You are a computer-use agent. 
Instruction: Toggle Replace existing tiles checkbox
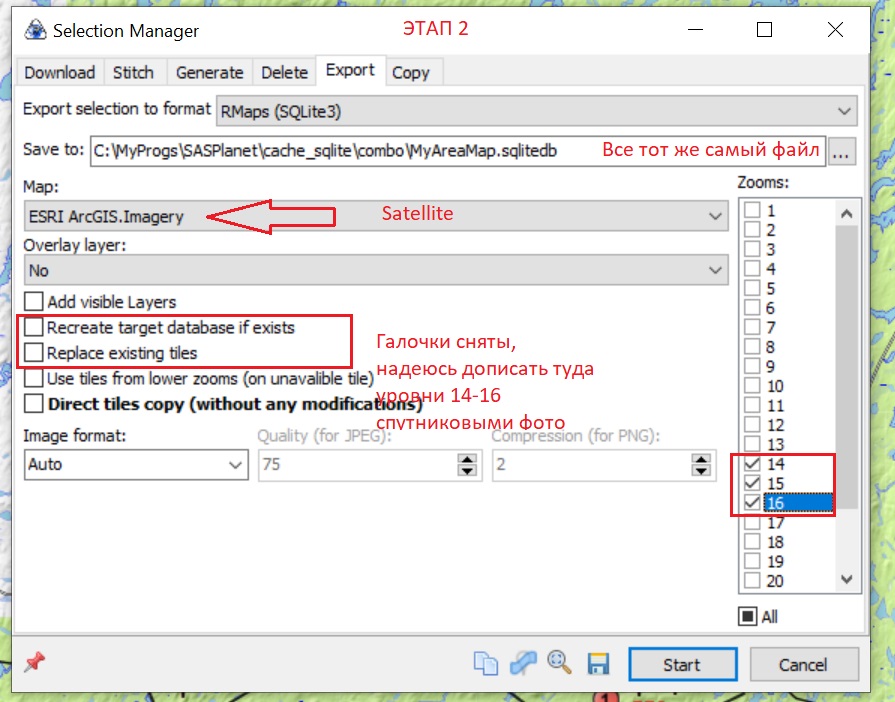click(35, 353)
